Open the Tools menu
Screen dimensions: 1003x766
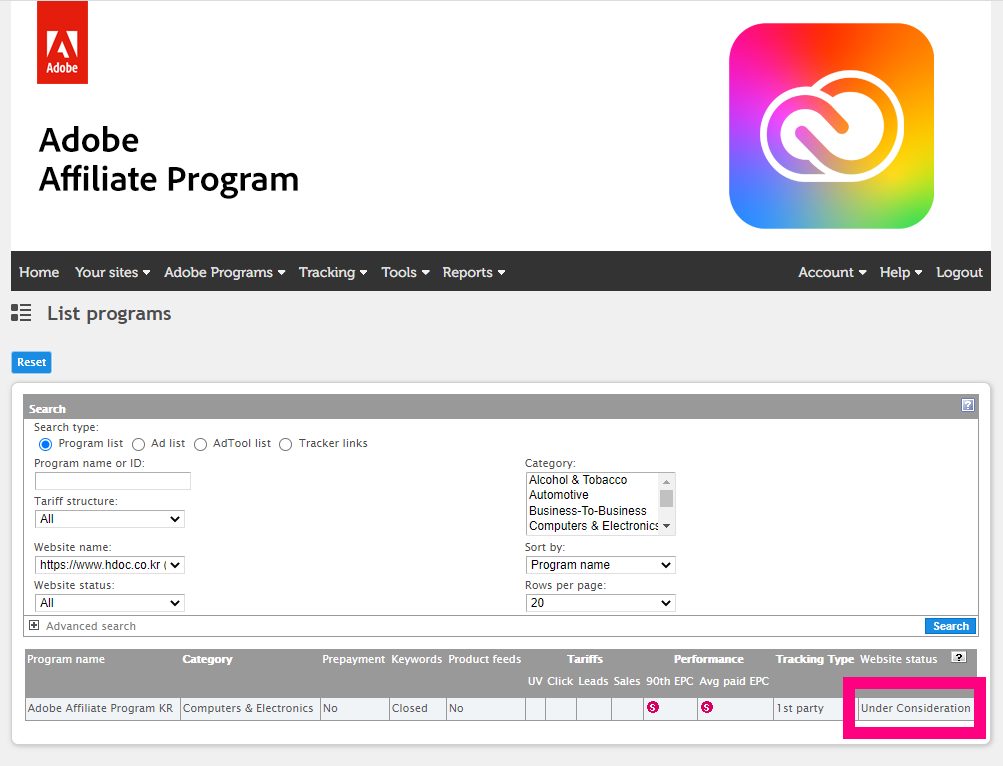point(405,272)
